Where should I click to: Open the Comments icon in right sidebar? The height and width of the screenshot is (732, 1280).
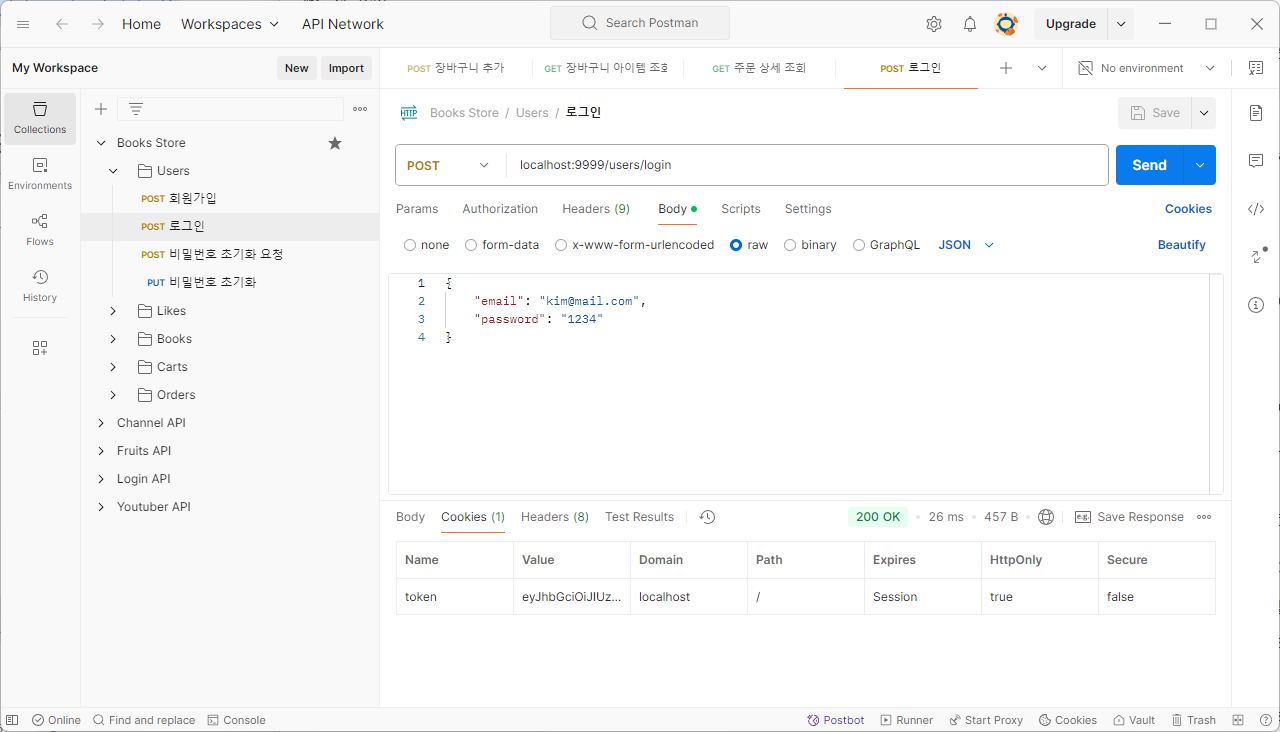tap(1256, 161)
